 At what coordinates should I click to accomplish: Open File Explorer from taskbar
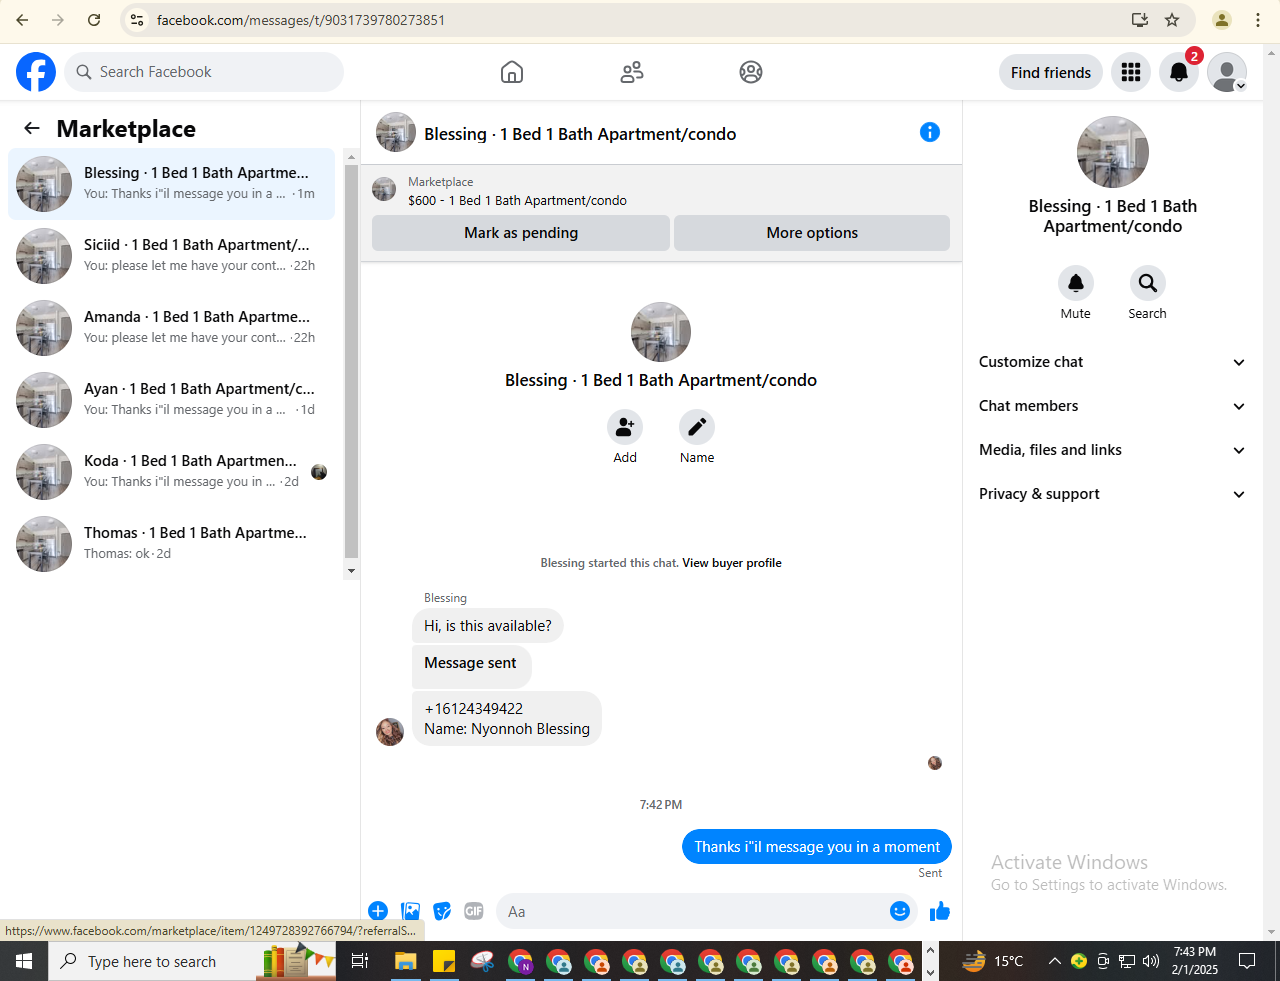click(405, 962)
